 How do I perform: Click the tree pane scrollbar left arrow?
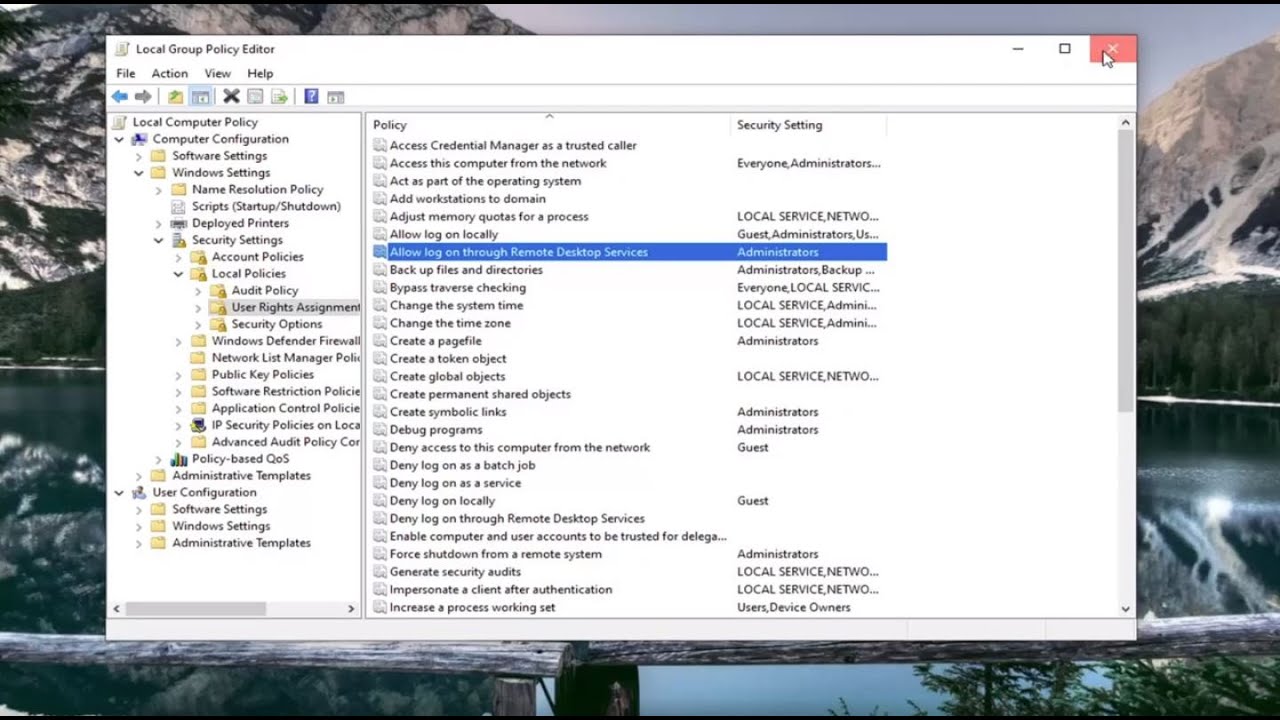[x=117, y=608]
